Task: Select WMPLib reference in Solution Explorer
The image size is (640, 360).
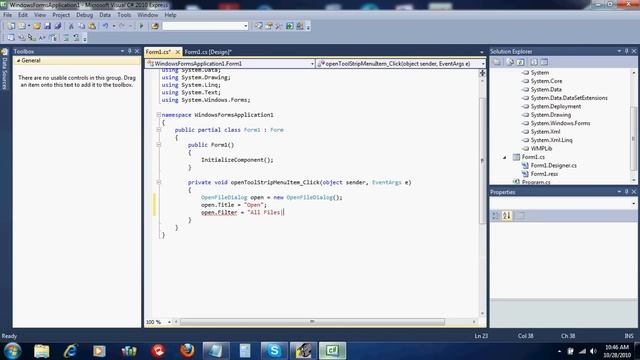Action: point(541,148)
